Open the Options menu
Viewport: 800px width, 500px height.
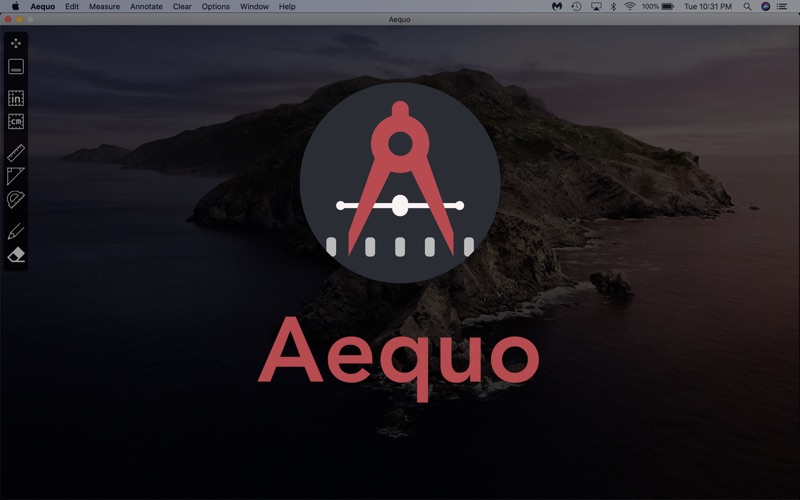tap(216, 7)
